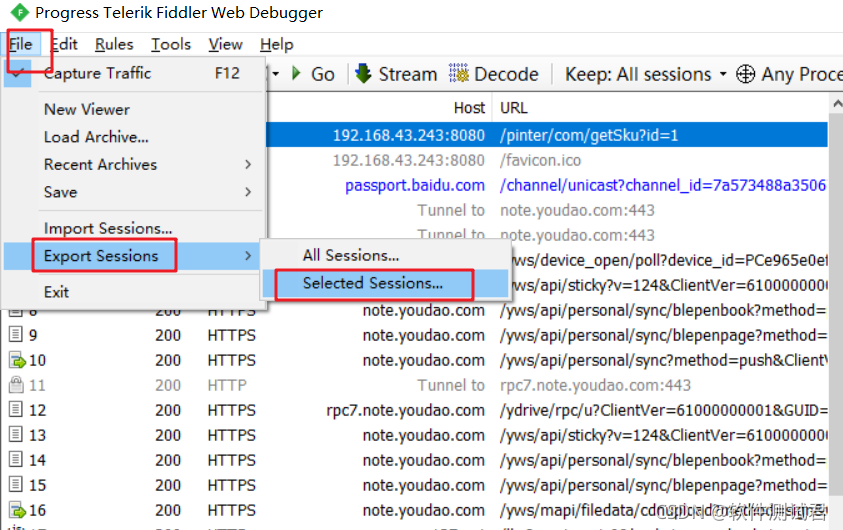Expand the Recent Archives submenu
The height and width of the screenshot is (530, 843).
(133, 164)
